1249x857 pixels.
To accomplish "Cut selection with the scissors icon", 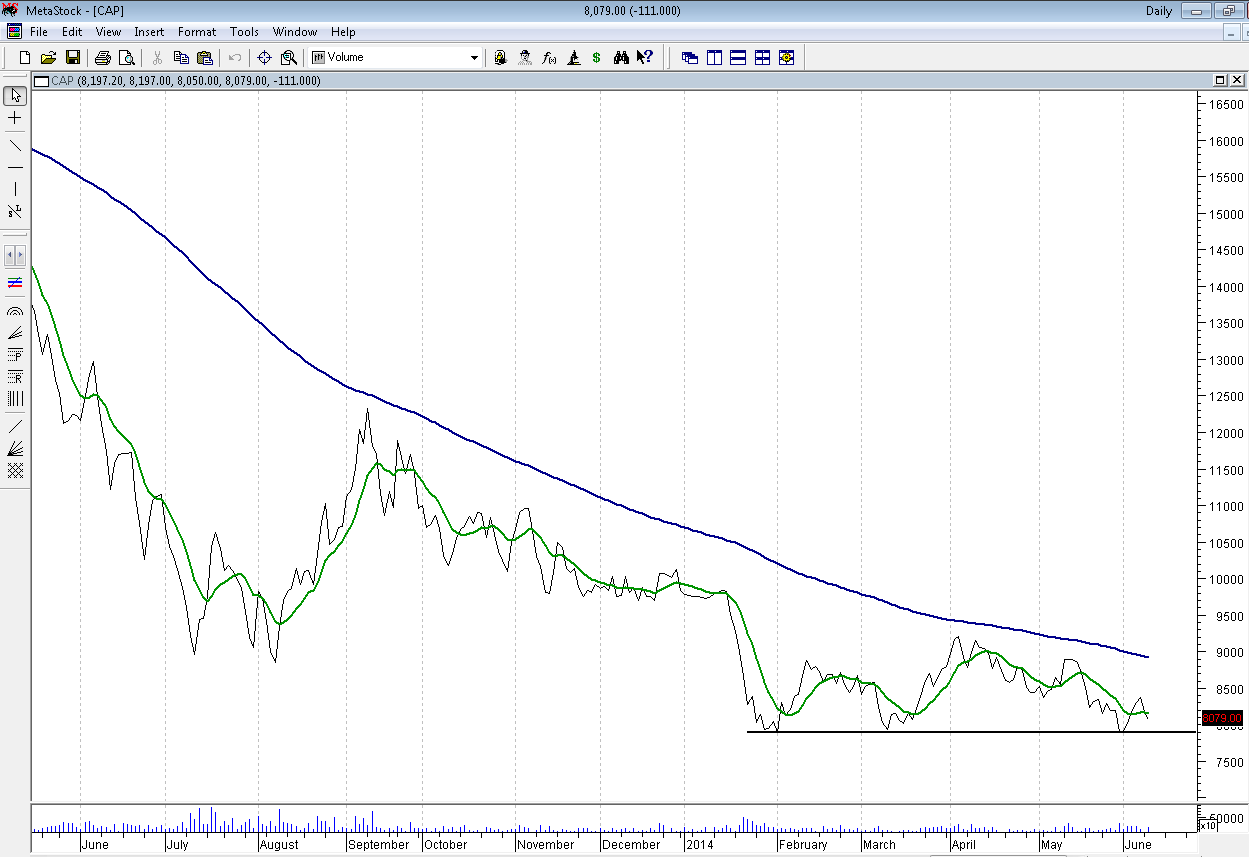I will coord(157,58).
